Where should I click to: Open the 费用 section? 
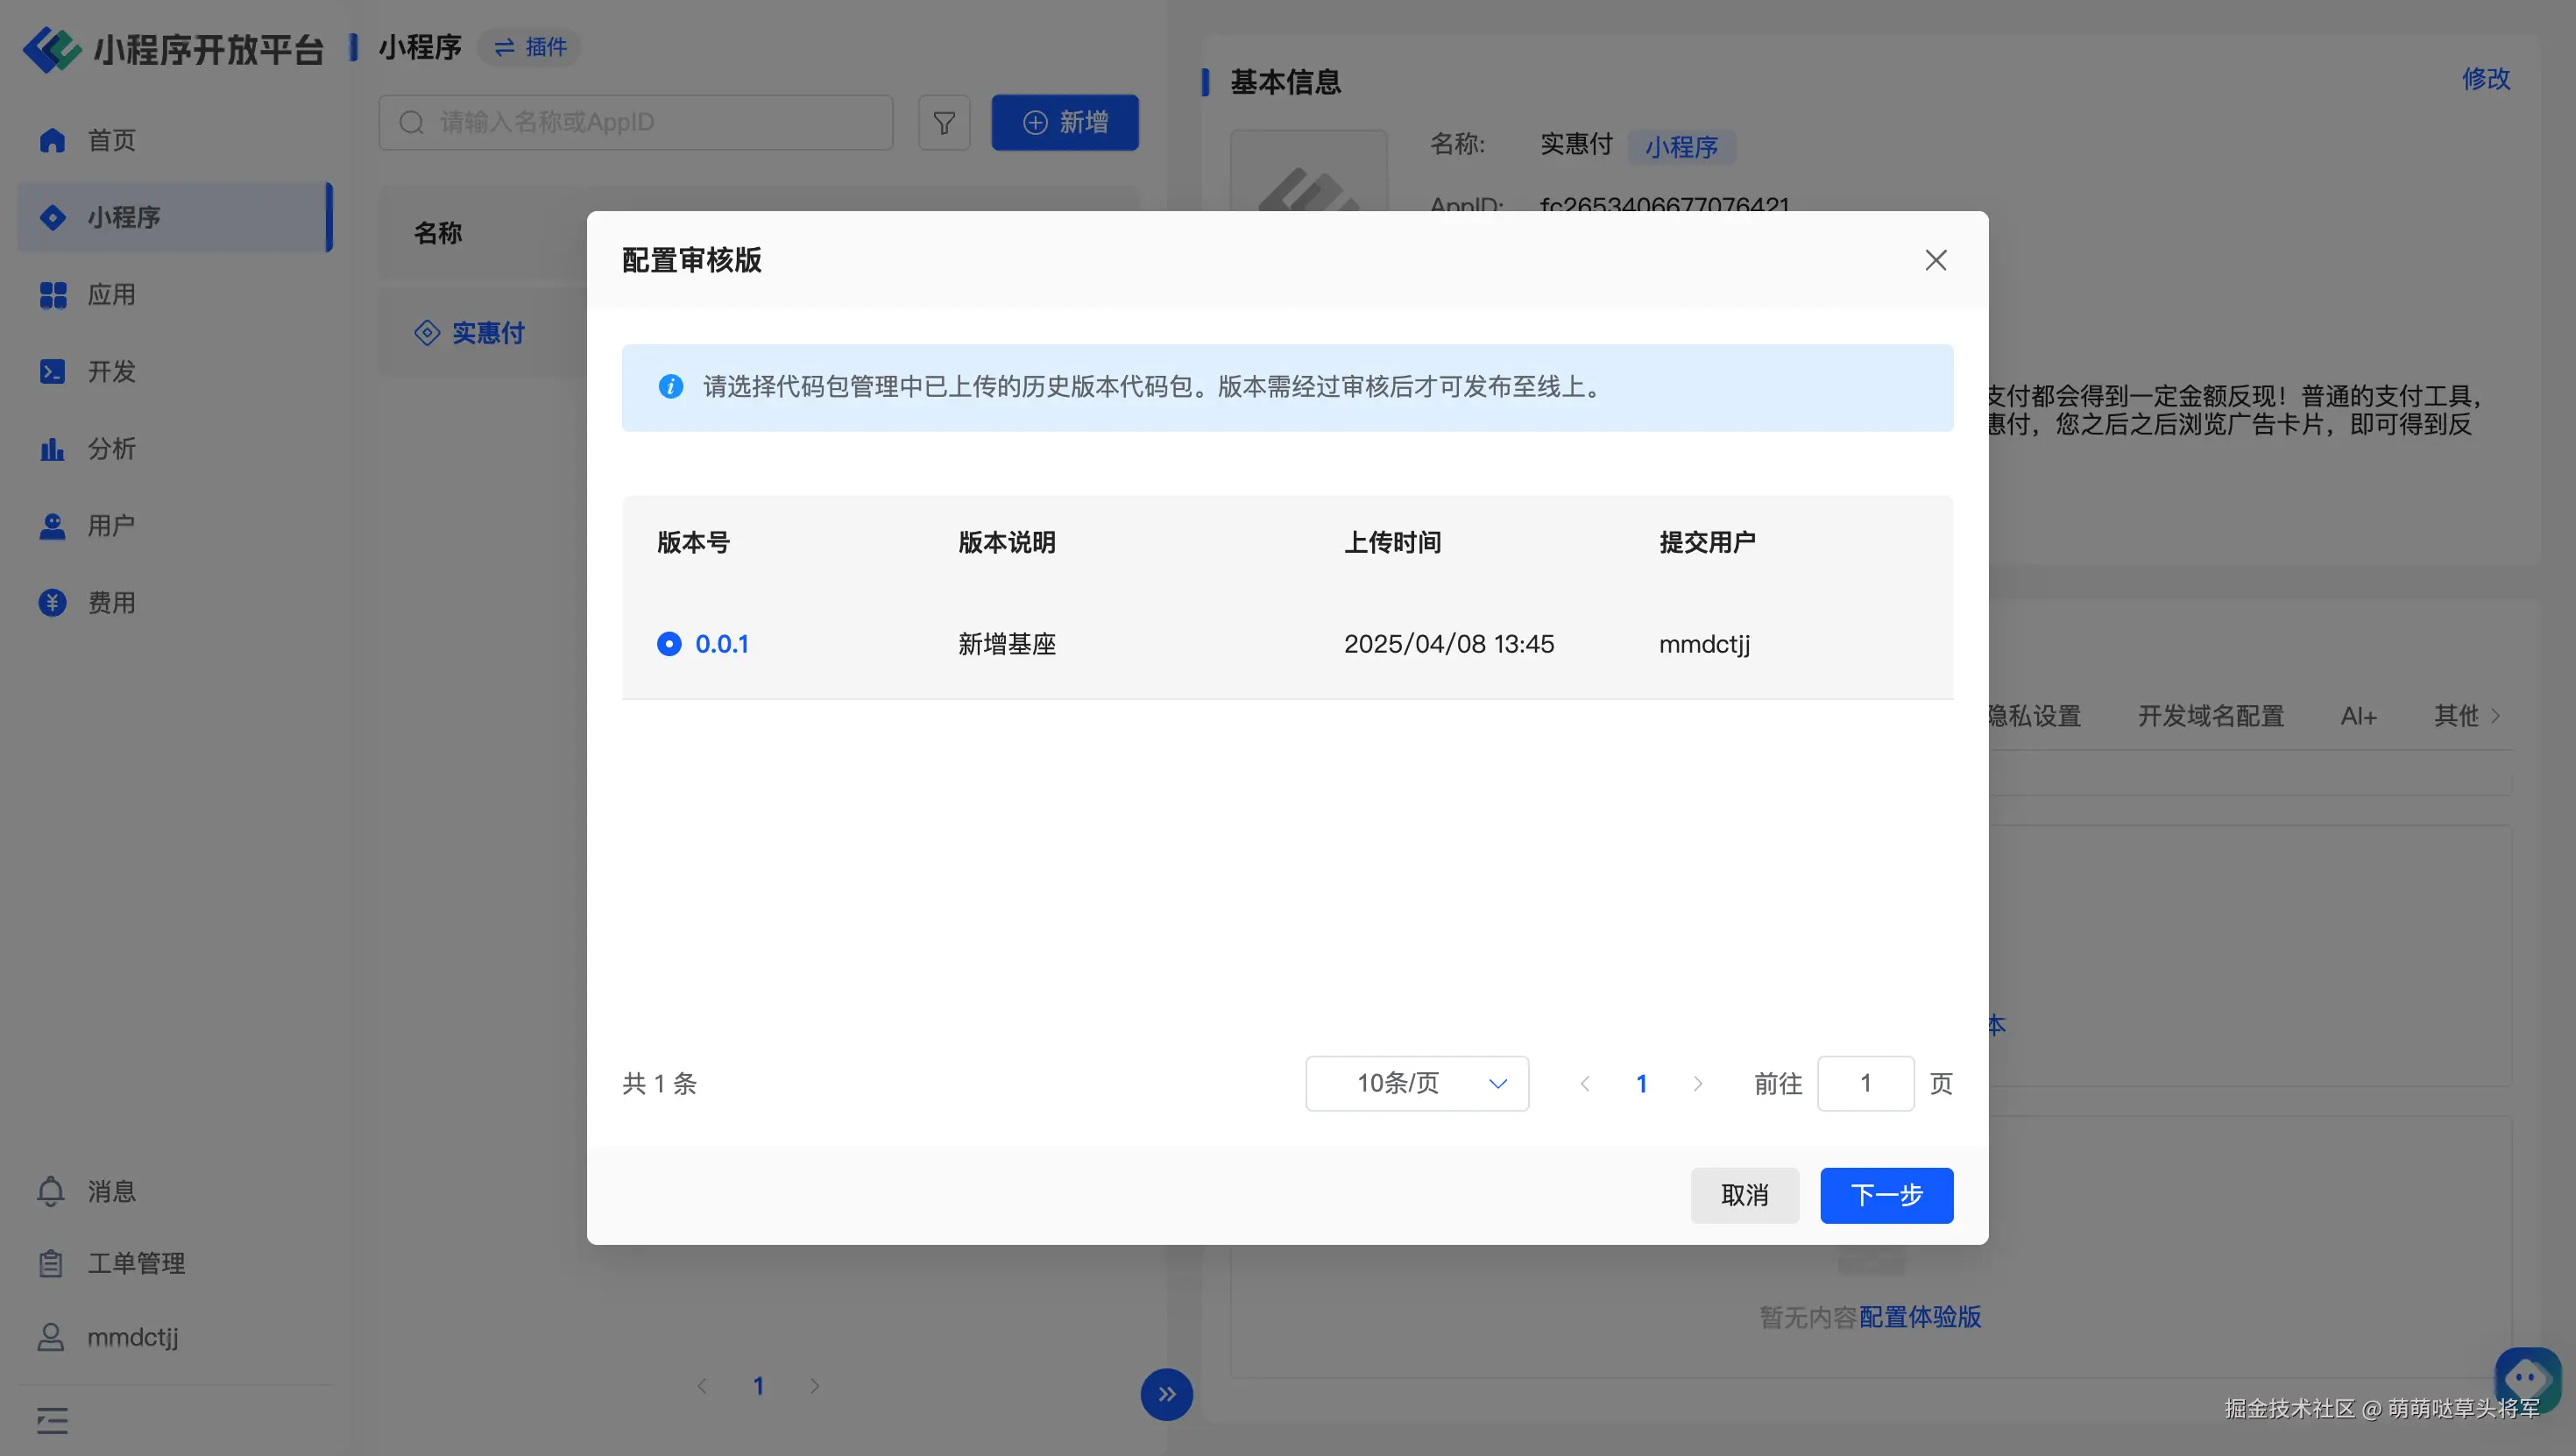coord(52,602)
